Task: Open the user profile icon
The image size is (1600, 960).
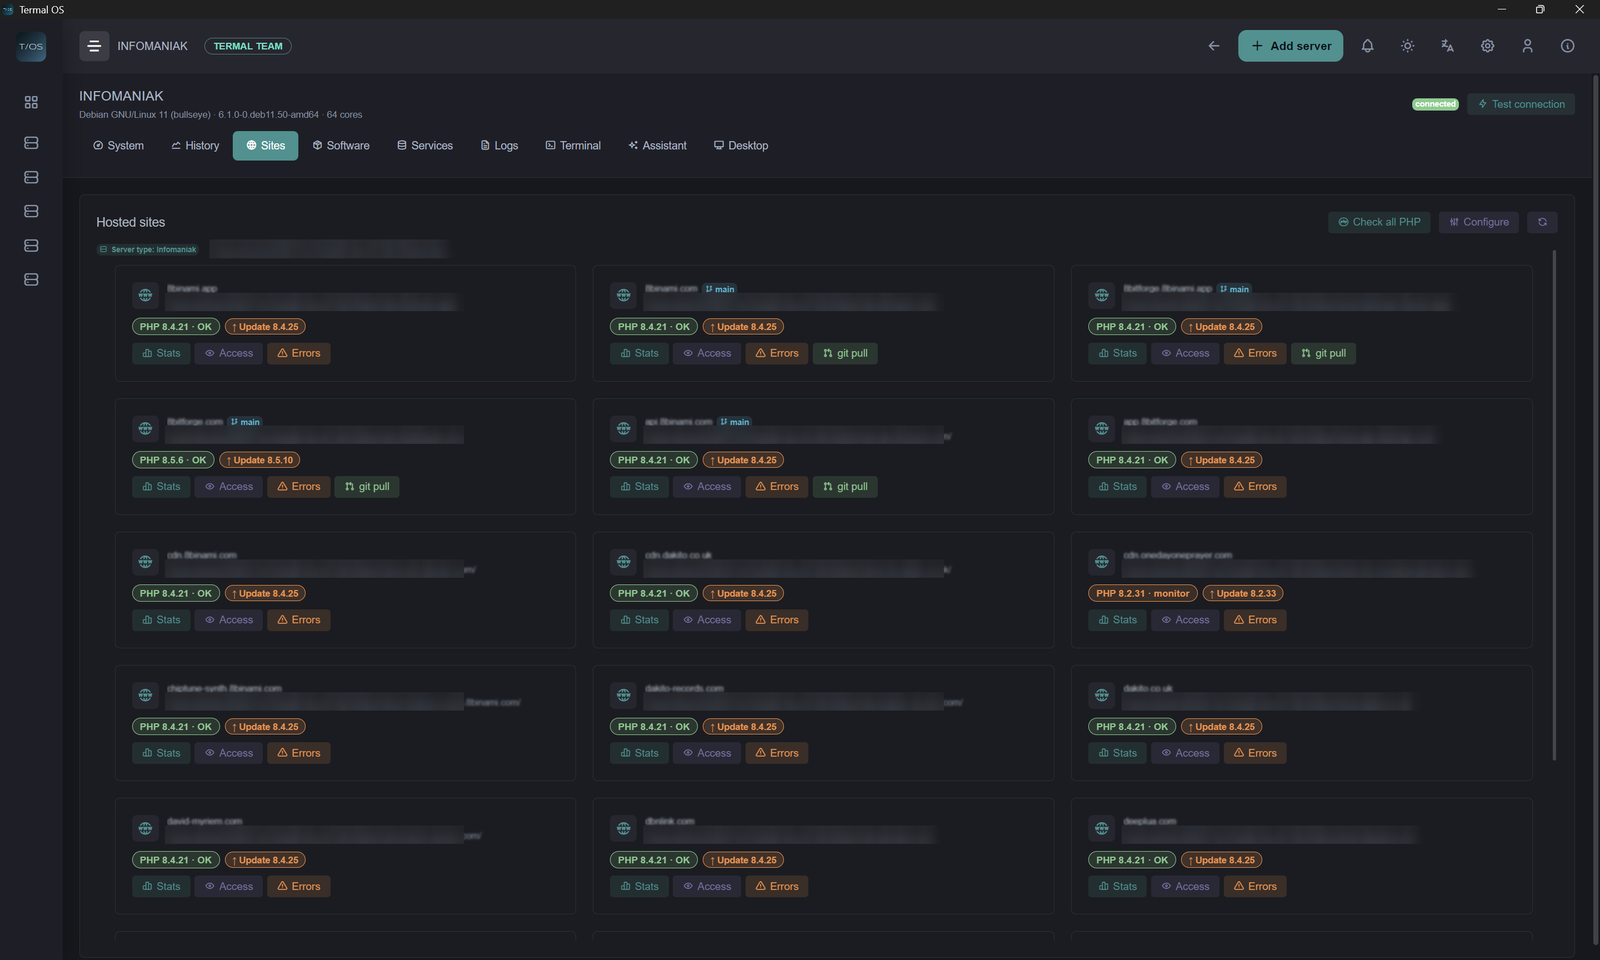Action: pos(1527,46)
